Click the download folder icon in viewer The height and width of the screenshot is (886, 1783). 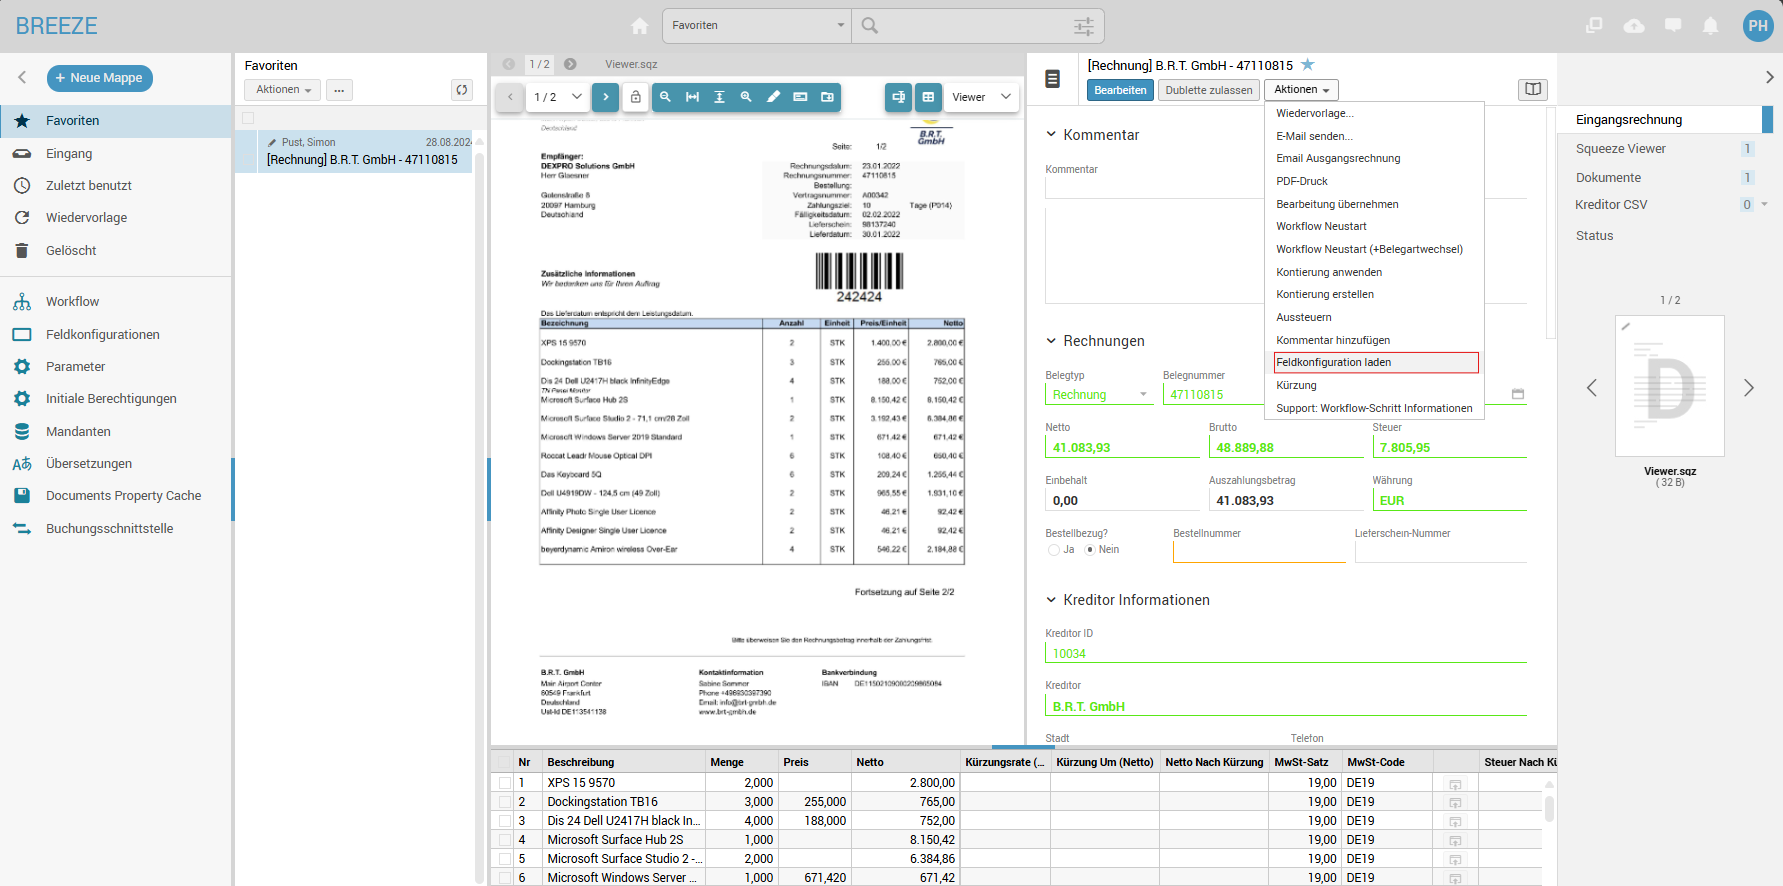tap(827, 97)
